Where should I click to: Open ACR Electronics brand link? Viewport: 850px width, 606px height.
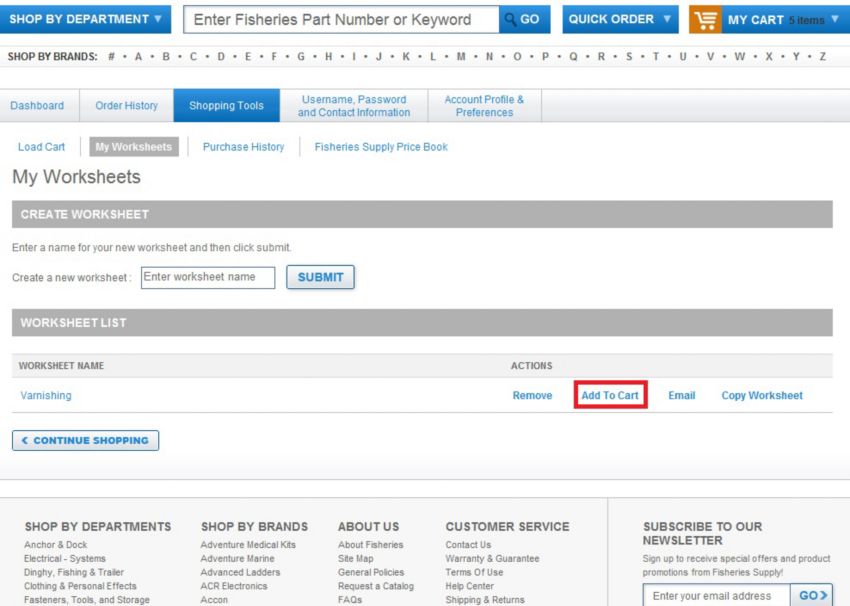click(x=234, y=586)
